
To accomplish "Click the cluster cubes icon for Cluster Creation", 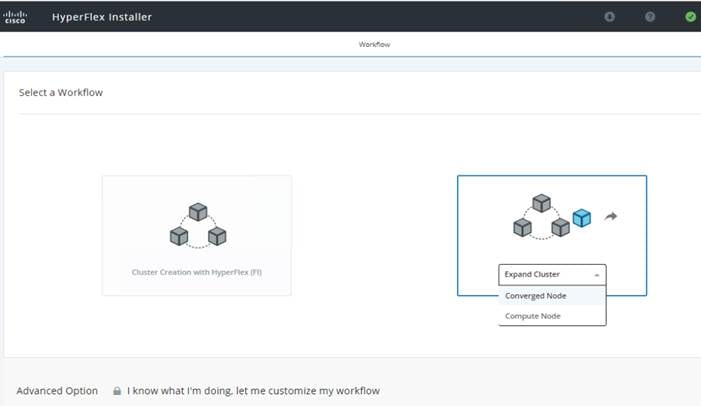I will [x=197, y=226].
